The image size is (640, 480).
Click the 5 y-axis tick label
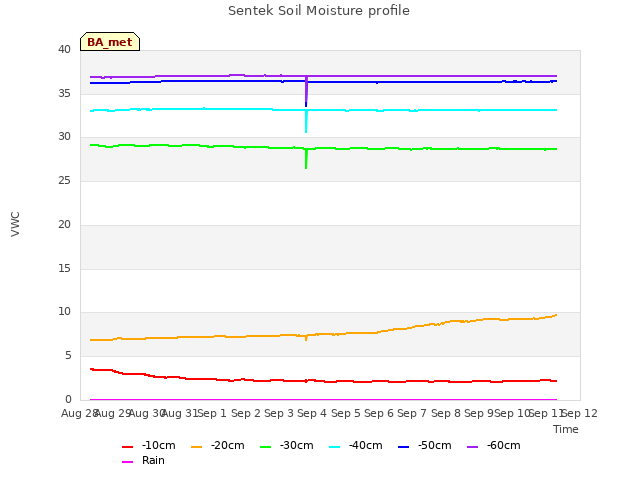[x=68, y=356]
